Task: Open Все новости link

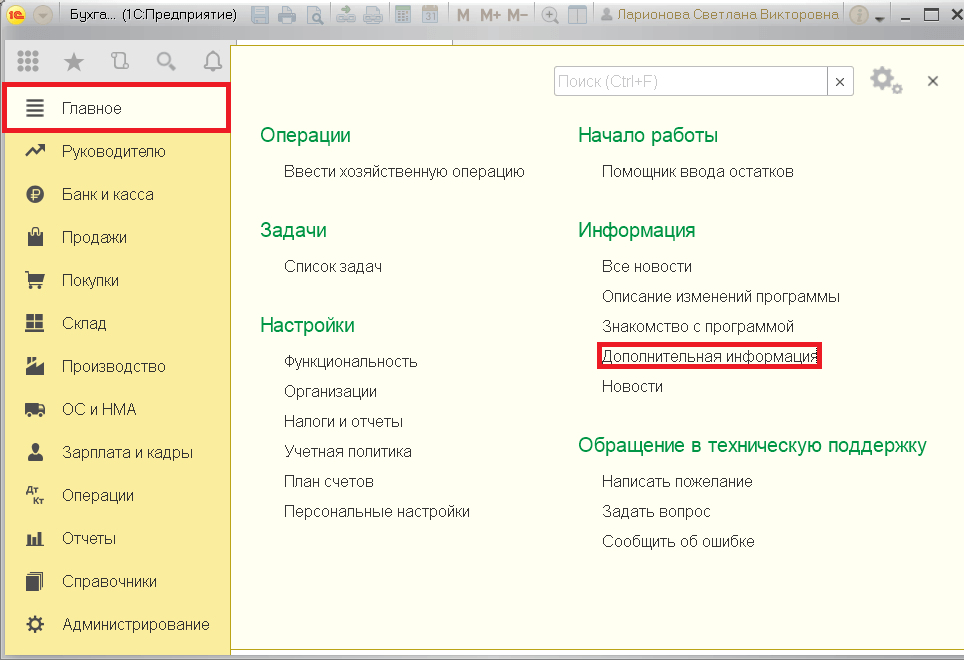Action: pos(646,267)
